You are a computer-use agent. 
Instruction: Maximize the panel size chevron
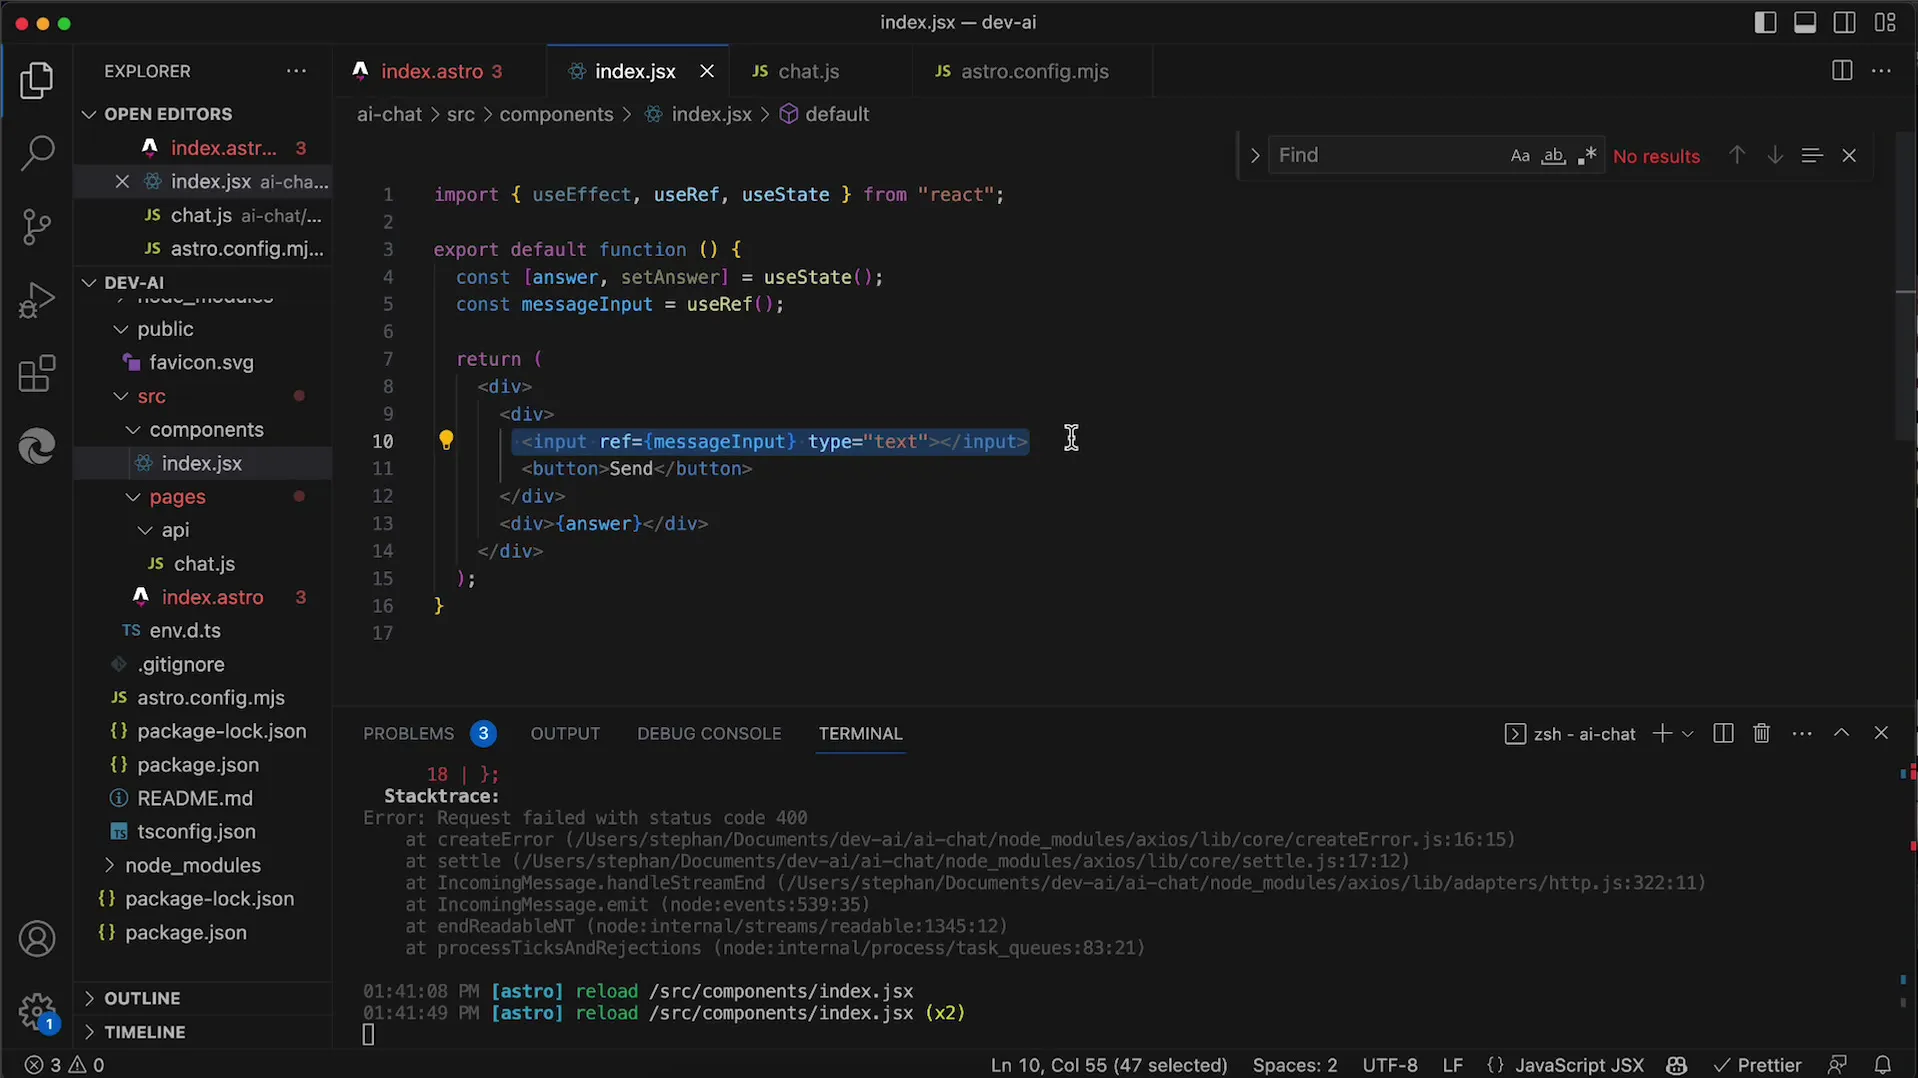click(x=1841, y=734)
